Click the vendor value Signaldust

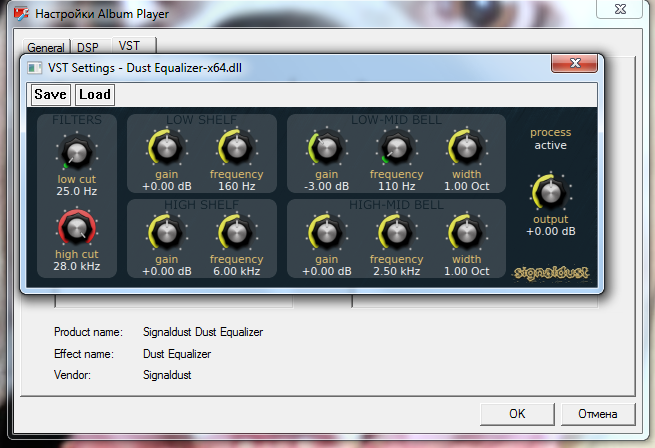coord(167,375)
